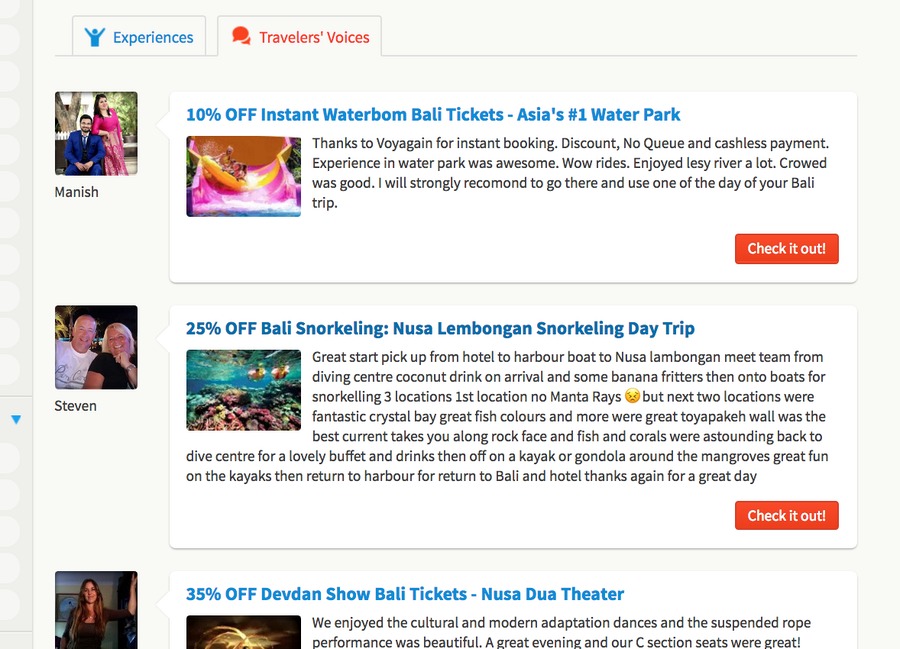View the Devdan Show reviewer's profile photo

point(96,610)
